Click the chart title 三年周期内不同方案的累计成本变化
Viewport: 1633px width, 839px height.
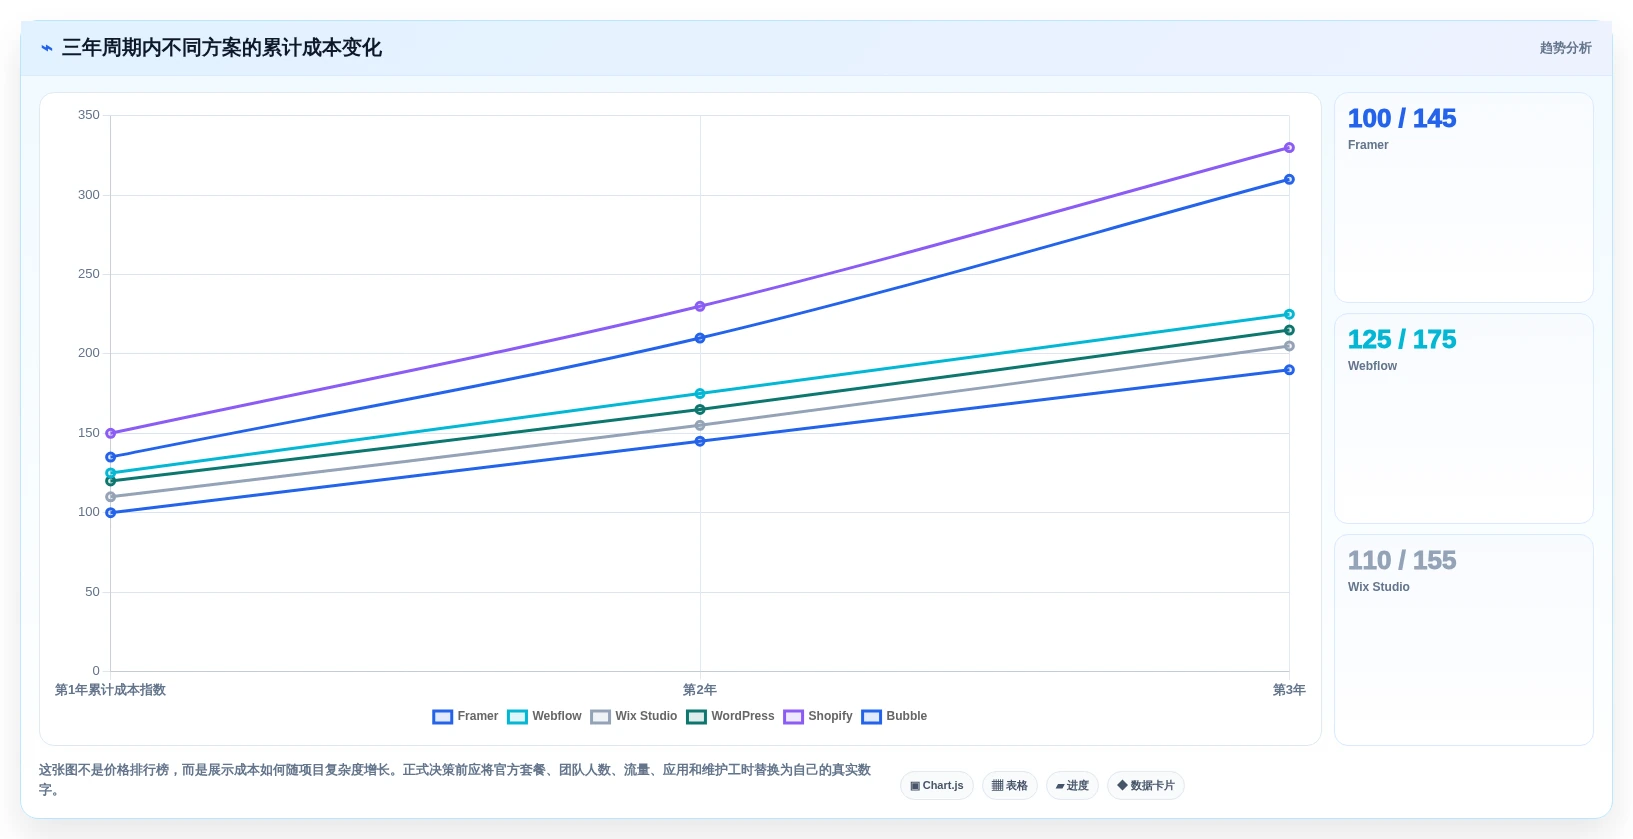click(x=222, y=48)
